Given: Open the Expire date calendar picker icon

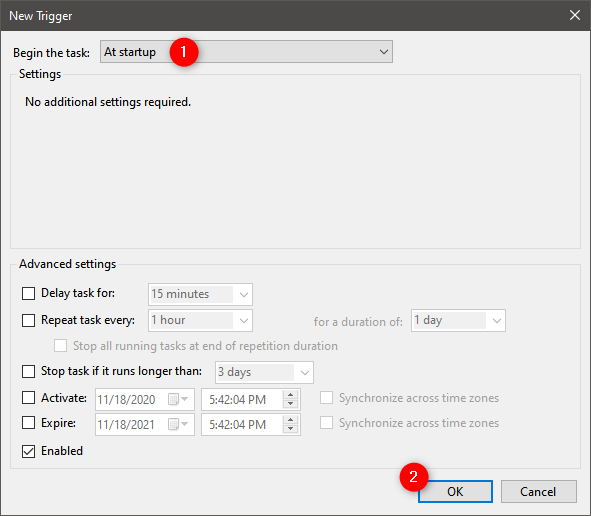Looking at the screenshot, I should 178,424.
